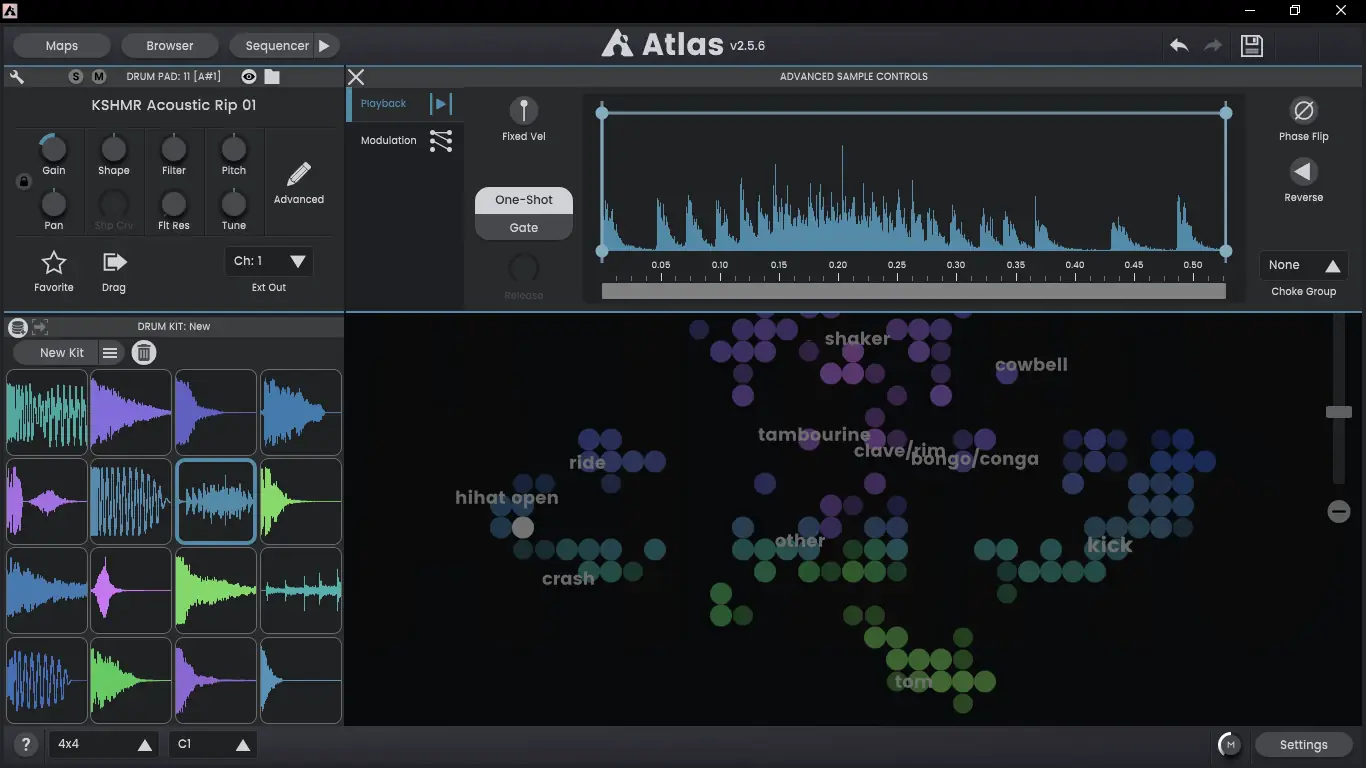The image size is (1366, 768).
Task: Save using the floppy disk icon
Action: (x=1252, y=46)
